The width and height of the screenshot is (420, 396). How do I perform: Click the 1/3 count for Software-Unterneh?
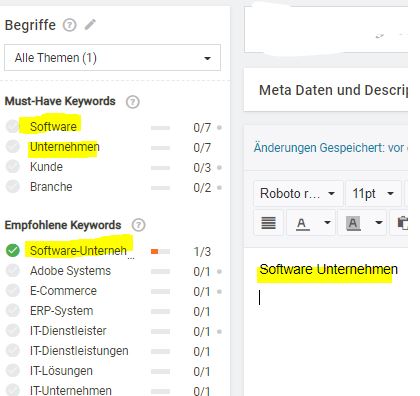pyautogui.click(x=202, y=252)
